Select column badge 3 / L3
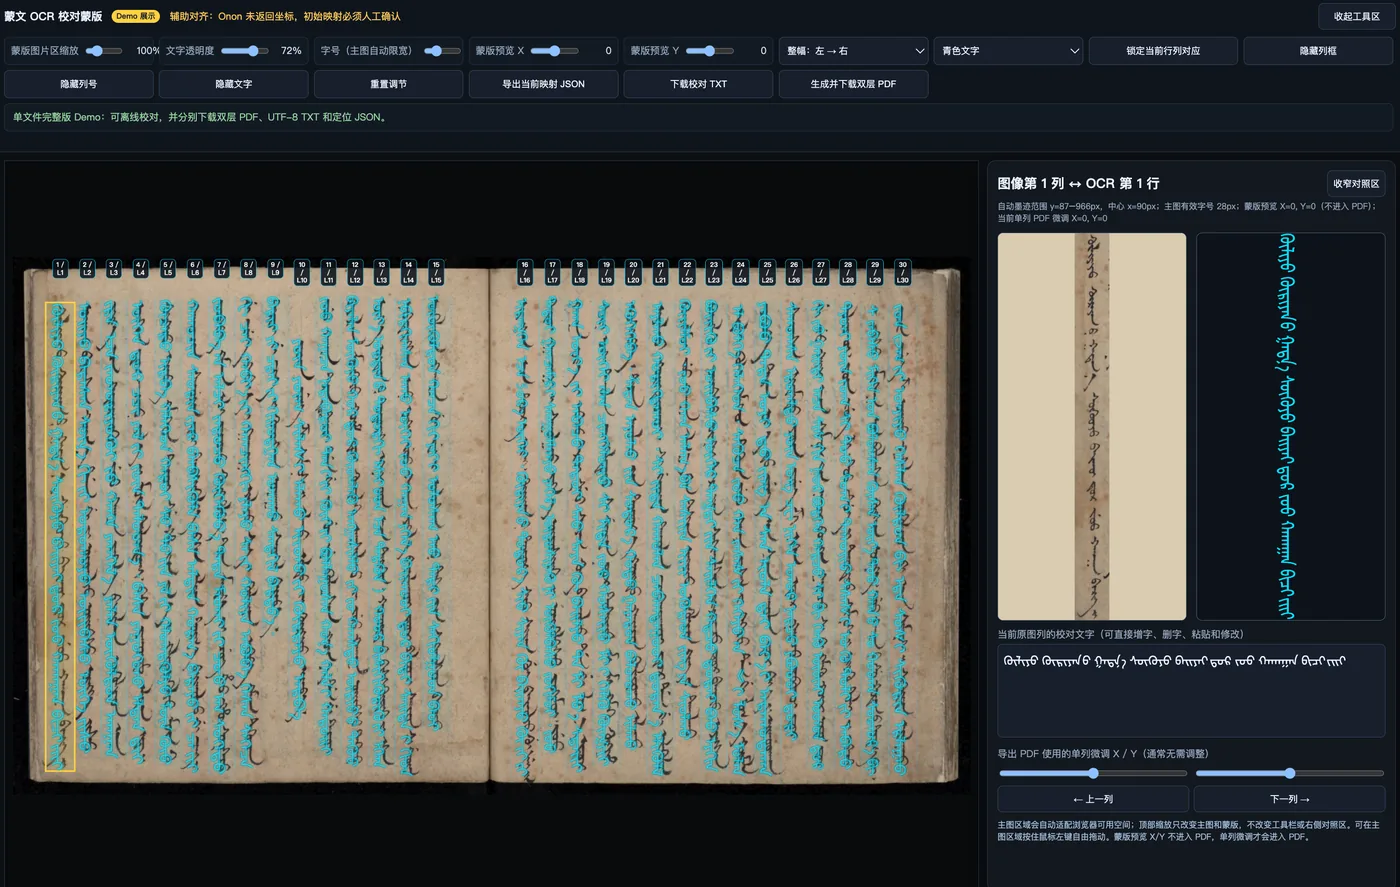 click(x=113, y=269)
